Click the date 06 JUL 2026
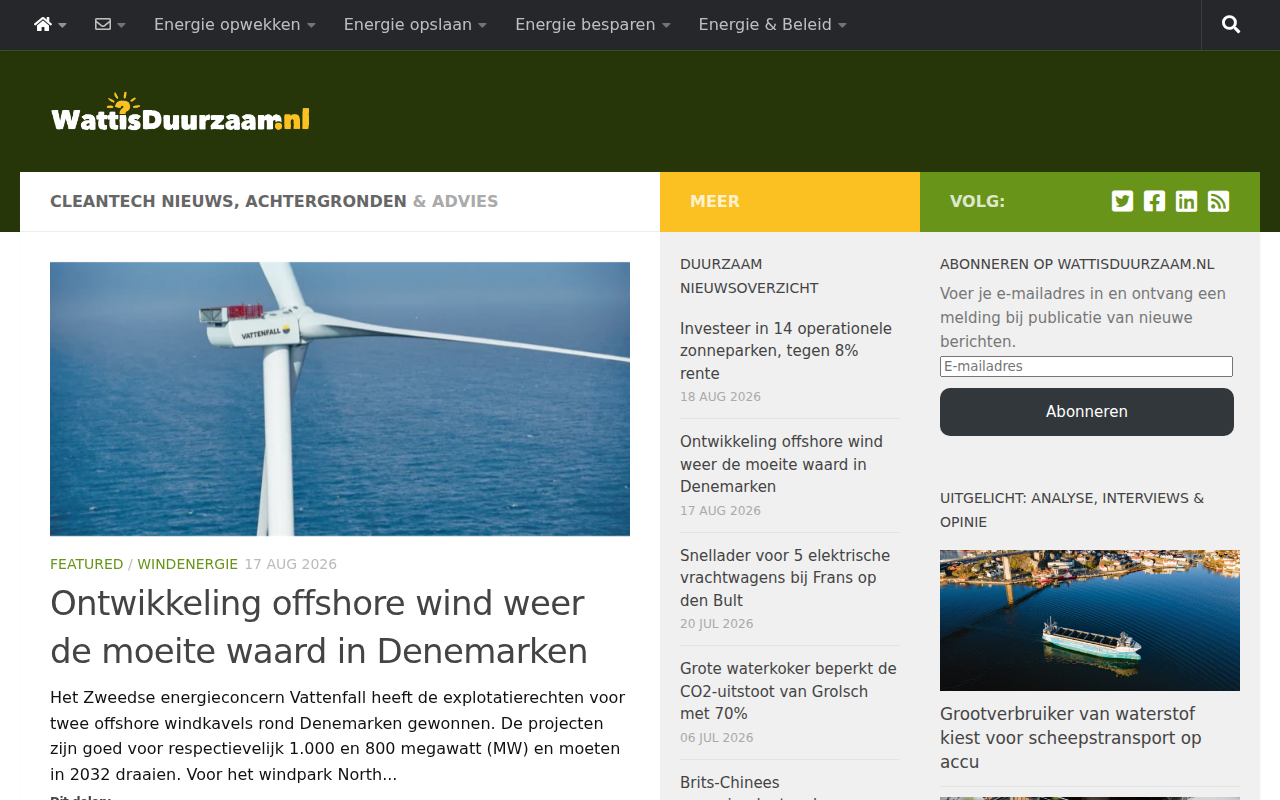 (x=717, y=738)
